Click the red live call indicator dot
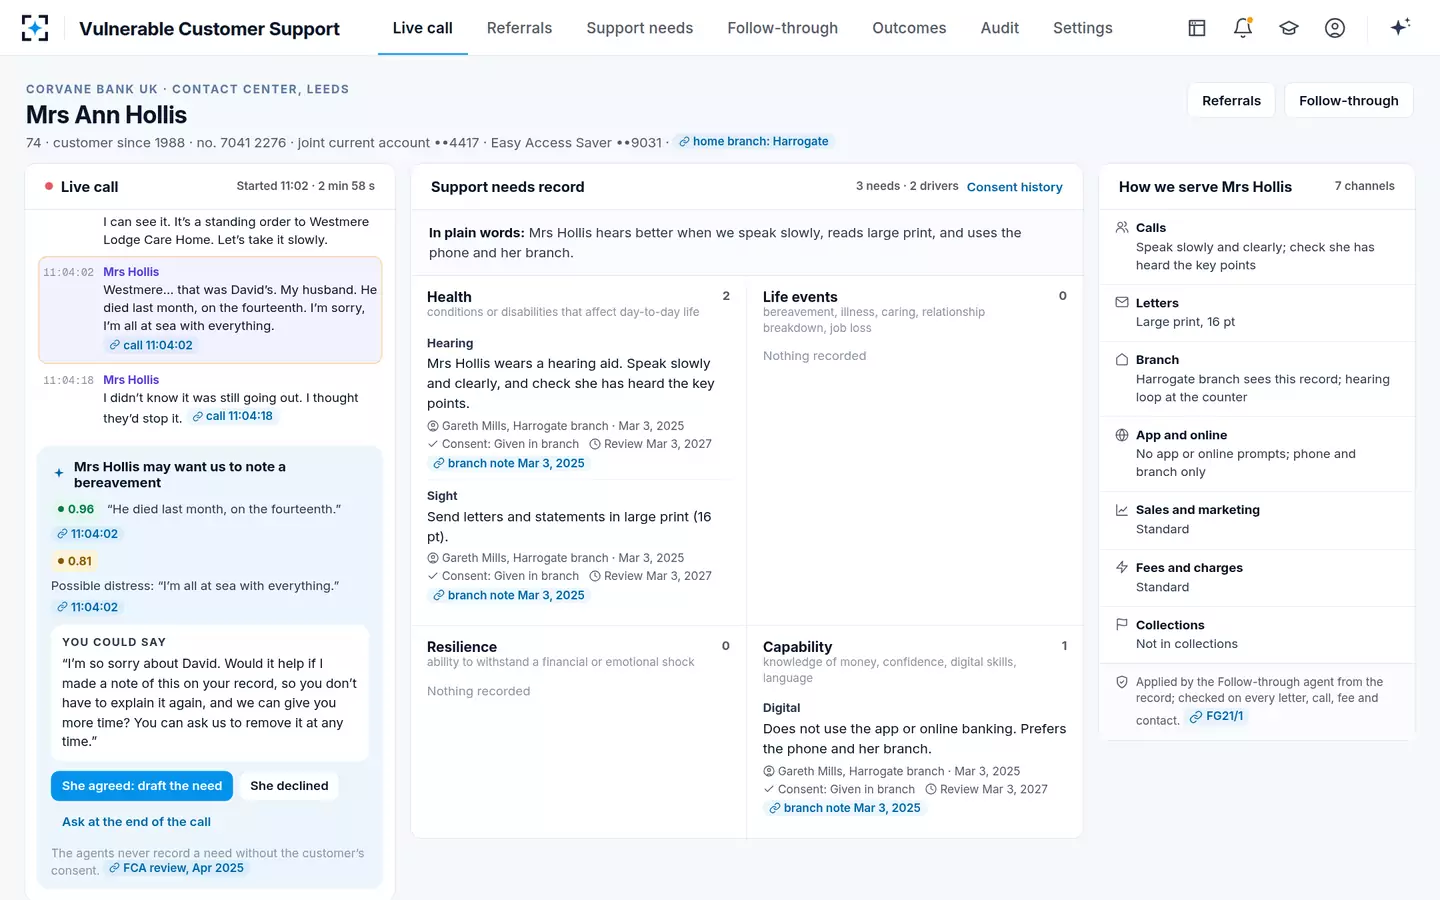 pos(49,187)
